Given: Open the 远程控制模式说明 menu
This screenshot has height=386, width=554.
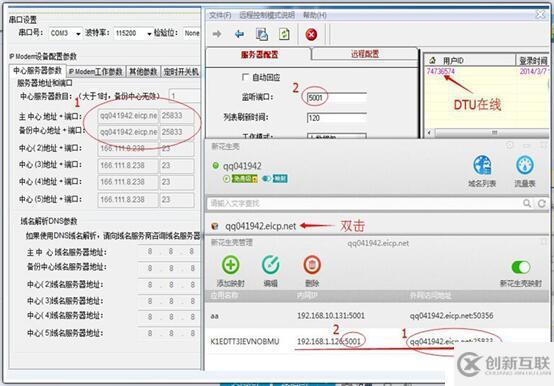Looking at the screenshot, I should (267, 15).
